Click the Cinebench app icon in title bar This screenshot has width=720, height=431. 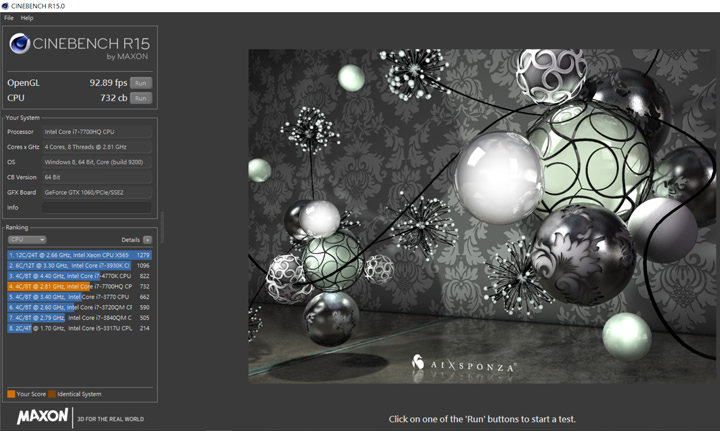(x=7, y=5)
